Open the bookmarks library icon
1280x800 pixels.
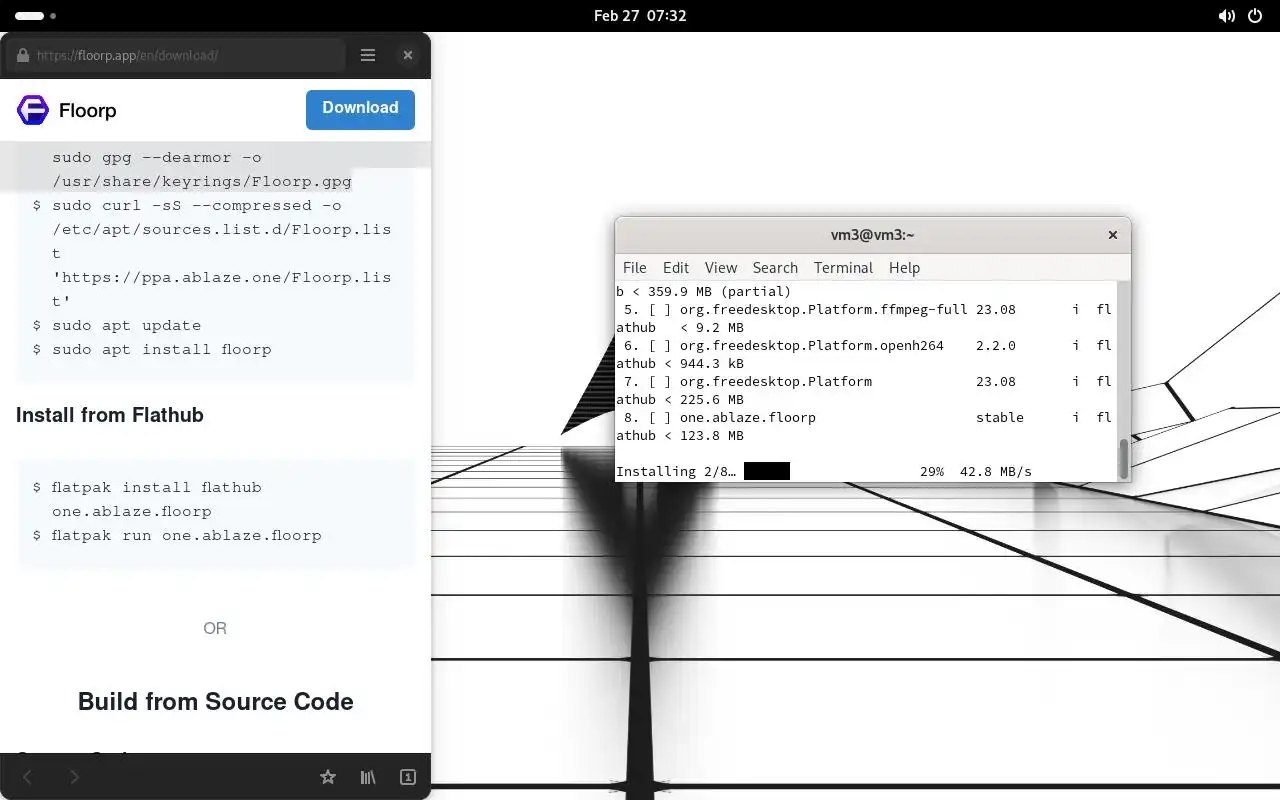coord(368,777)
